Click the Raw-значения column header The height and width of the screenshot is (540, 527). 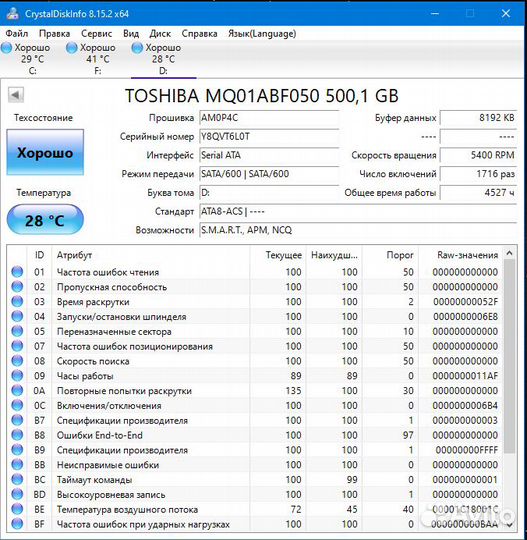461,255
